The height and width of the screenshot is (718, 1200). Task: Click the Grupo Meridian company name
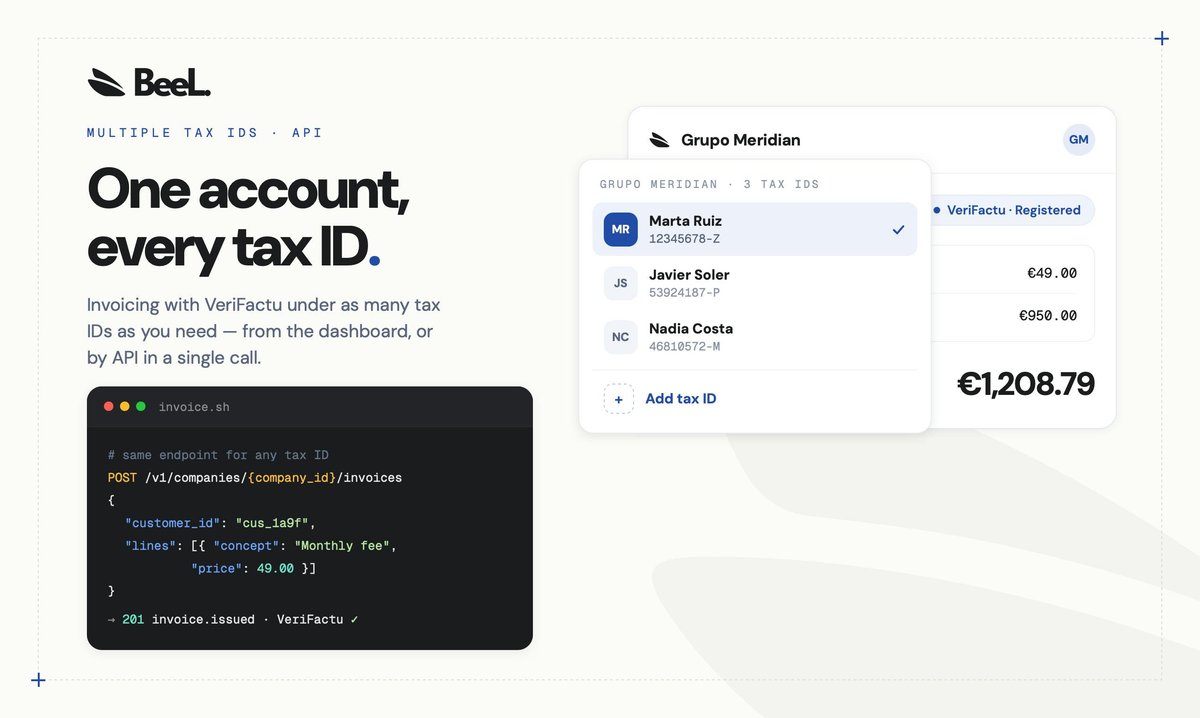(x=740, y=140)
